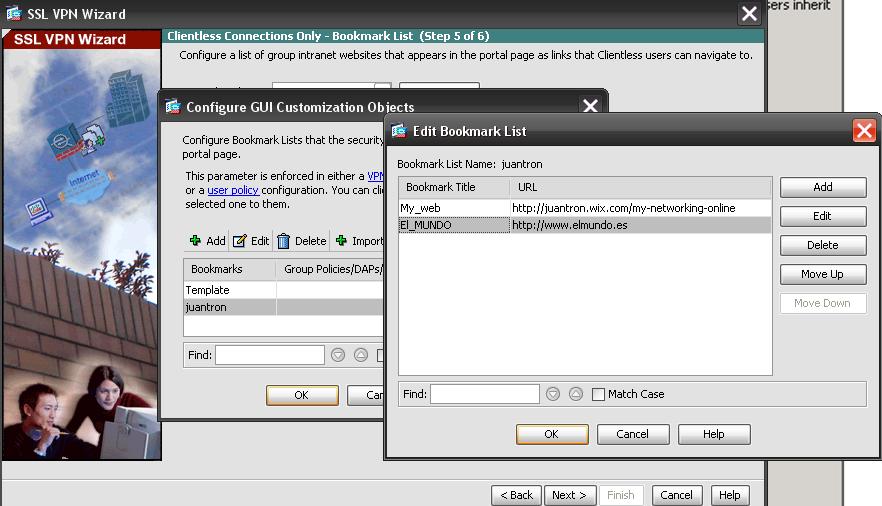Click the Delete trash icon in Configure GUI toolbar
882x506 pixels.
click(x=284, y=241)
